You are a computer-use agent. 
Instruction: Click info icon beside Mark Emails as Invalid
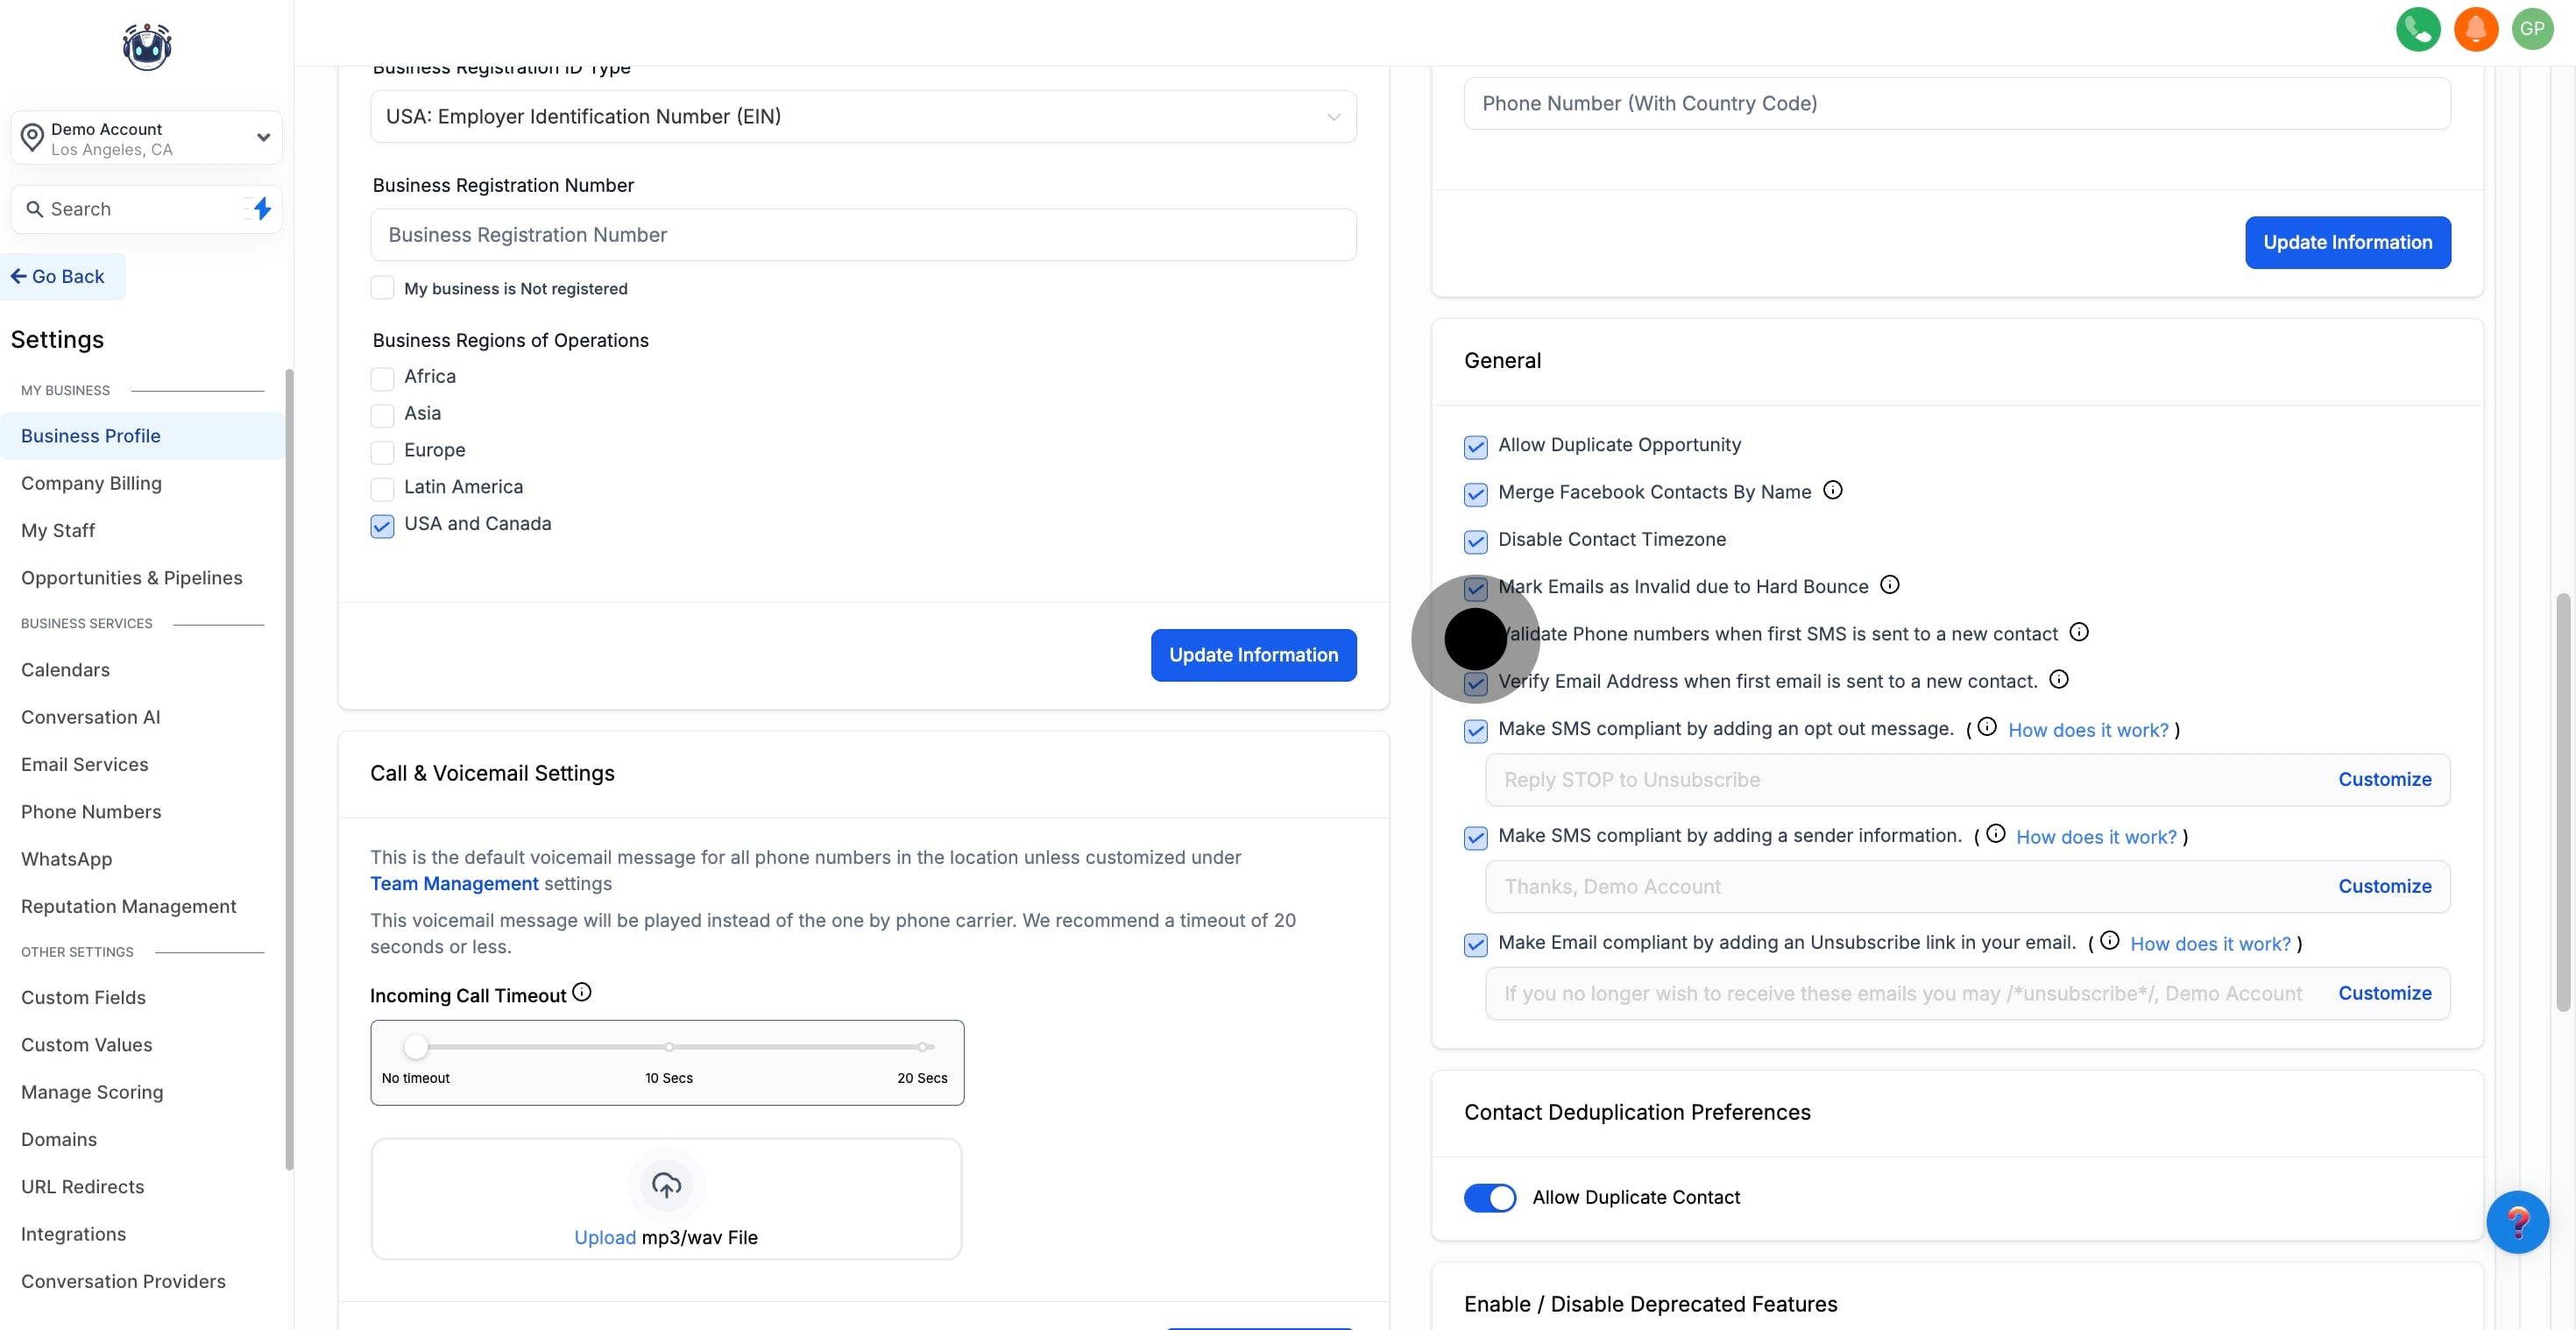pos(1889,585)
